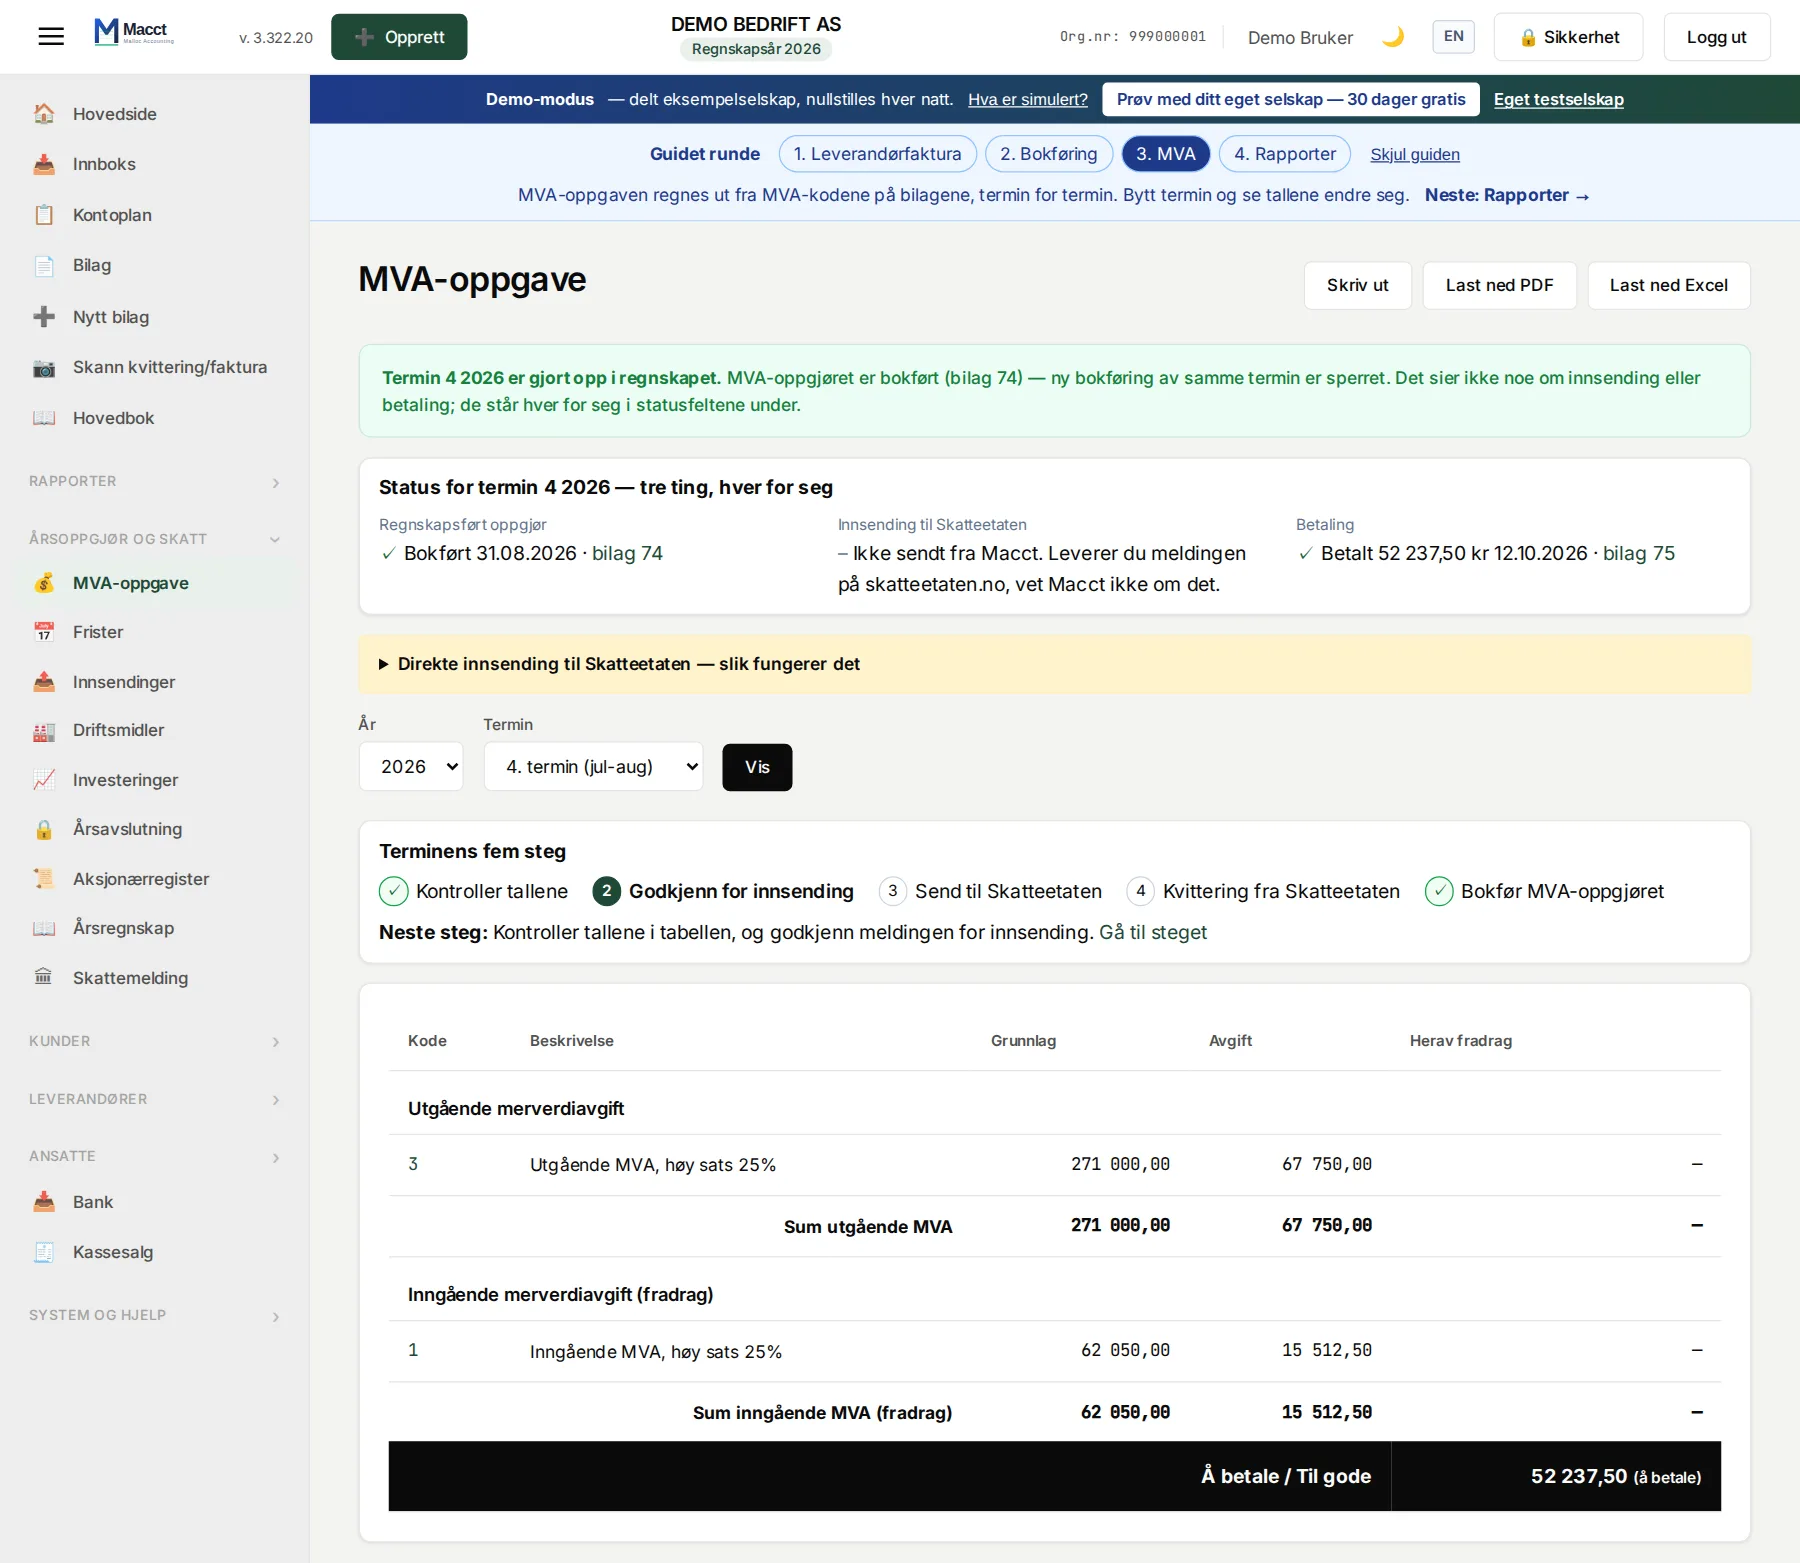1800x1563 pixels.
Task: Collapse ÅRSOPPGJØR OG SKATT section
Action: tap(154, 539)
